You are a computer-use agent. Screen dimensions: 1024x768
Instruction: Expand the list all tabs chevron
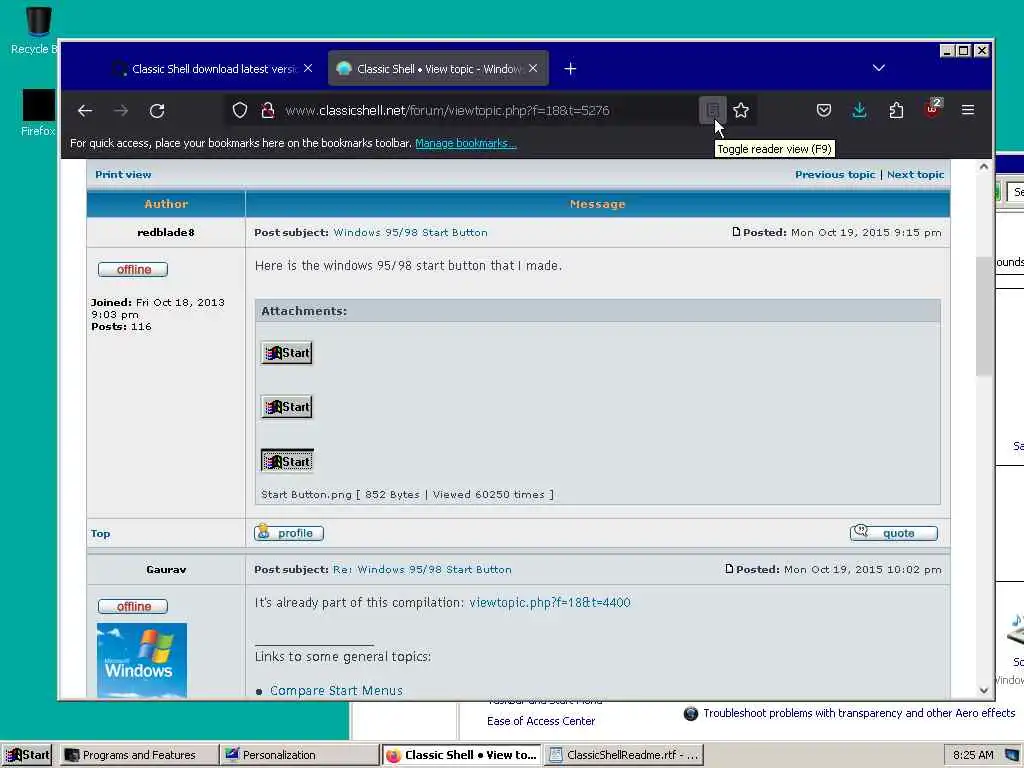878,68
